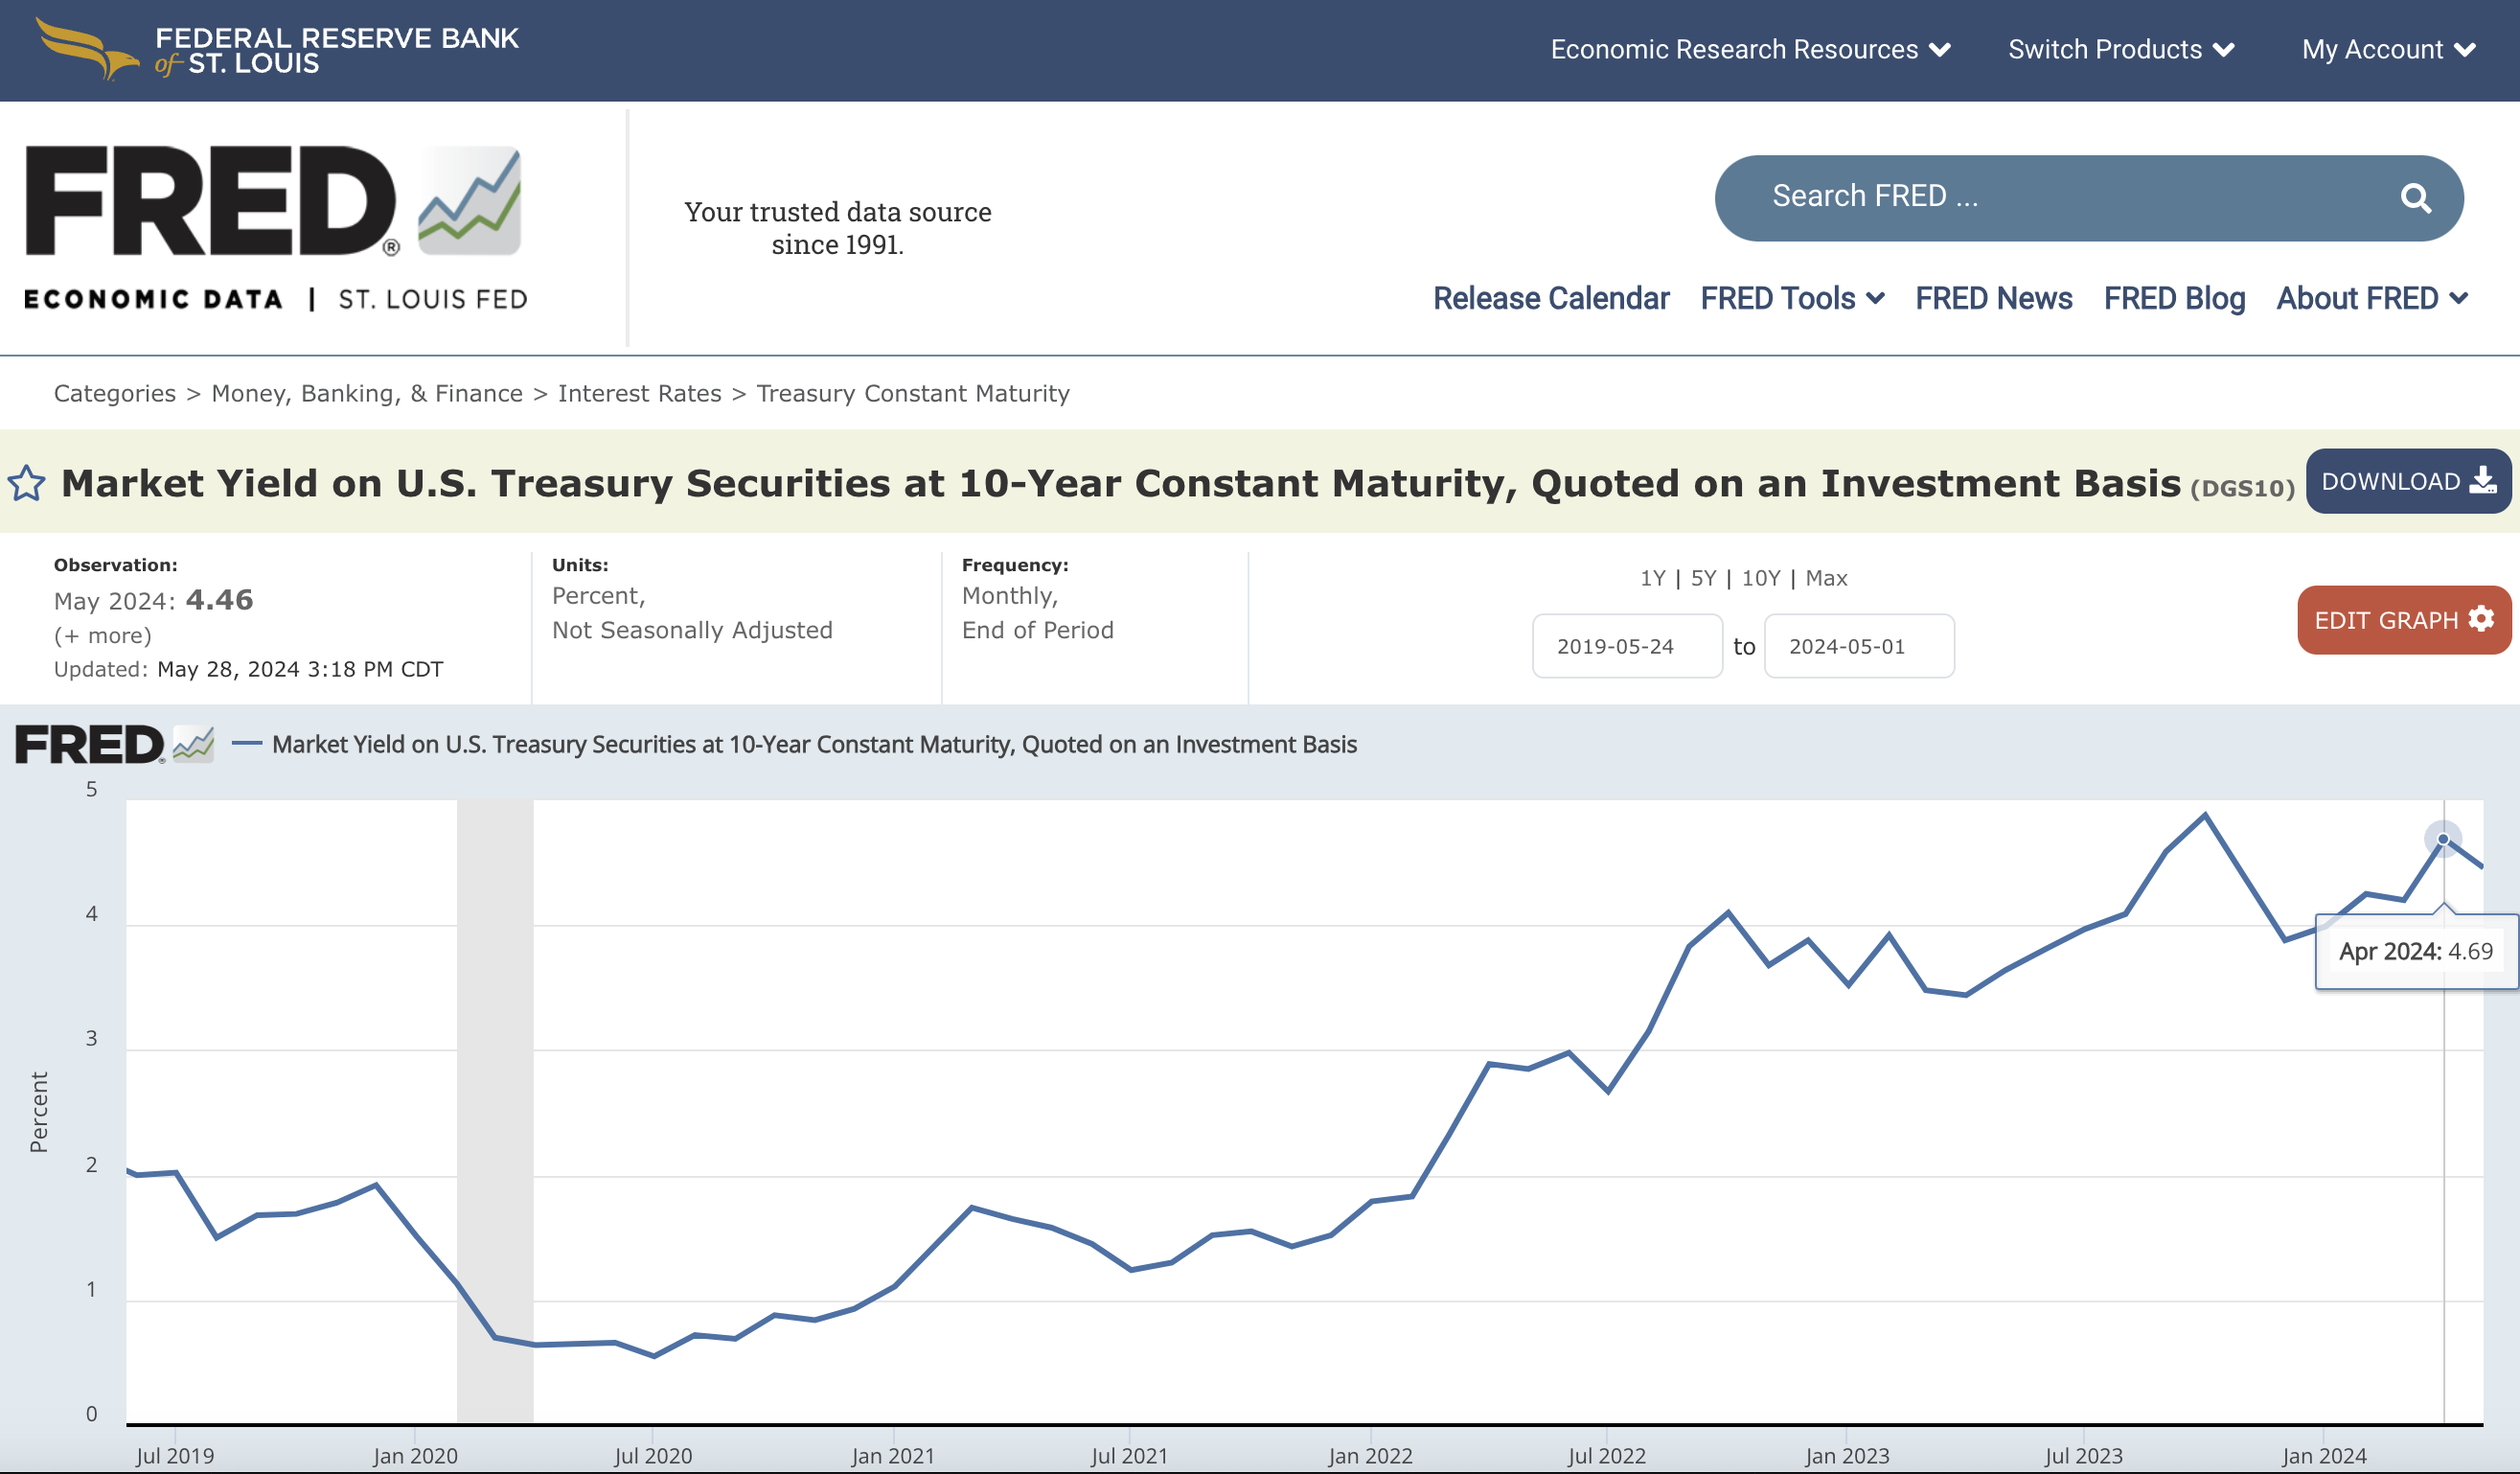
Task: Click the May 2024 observation value 4.46
Action: (220, 599)
